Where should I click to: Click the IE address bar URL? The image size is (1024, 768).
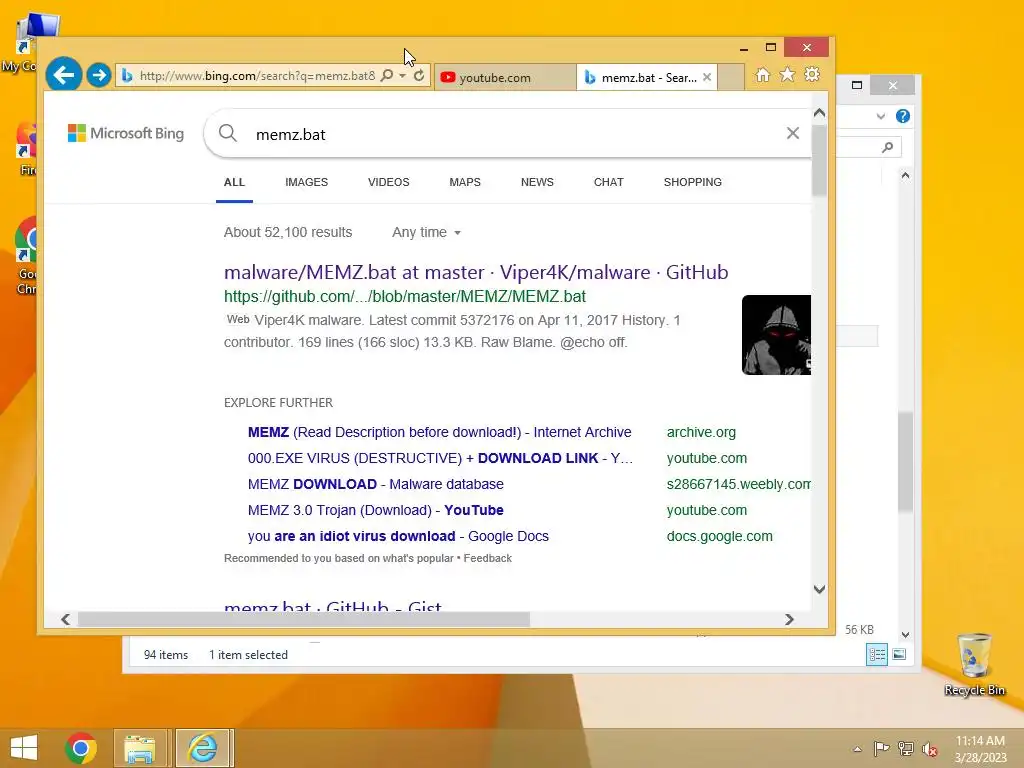pos(257,76)
